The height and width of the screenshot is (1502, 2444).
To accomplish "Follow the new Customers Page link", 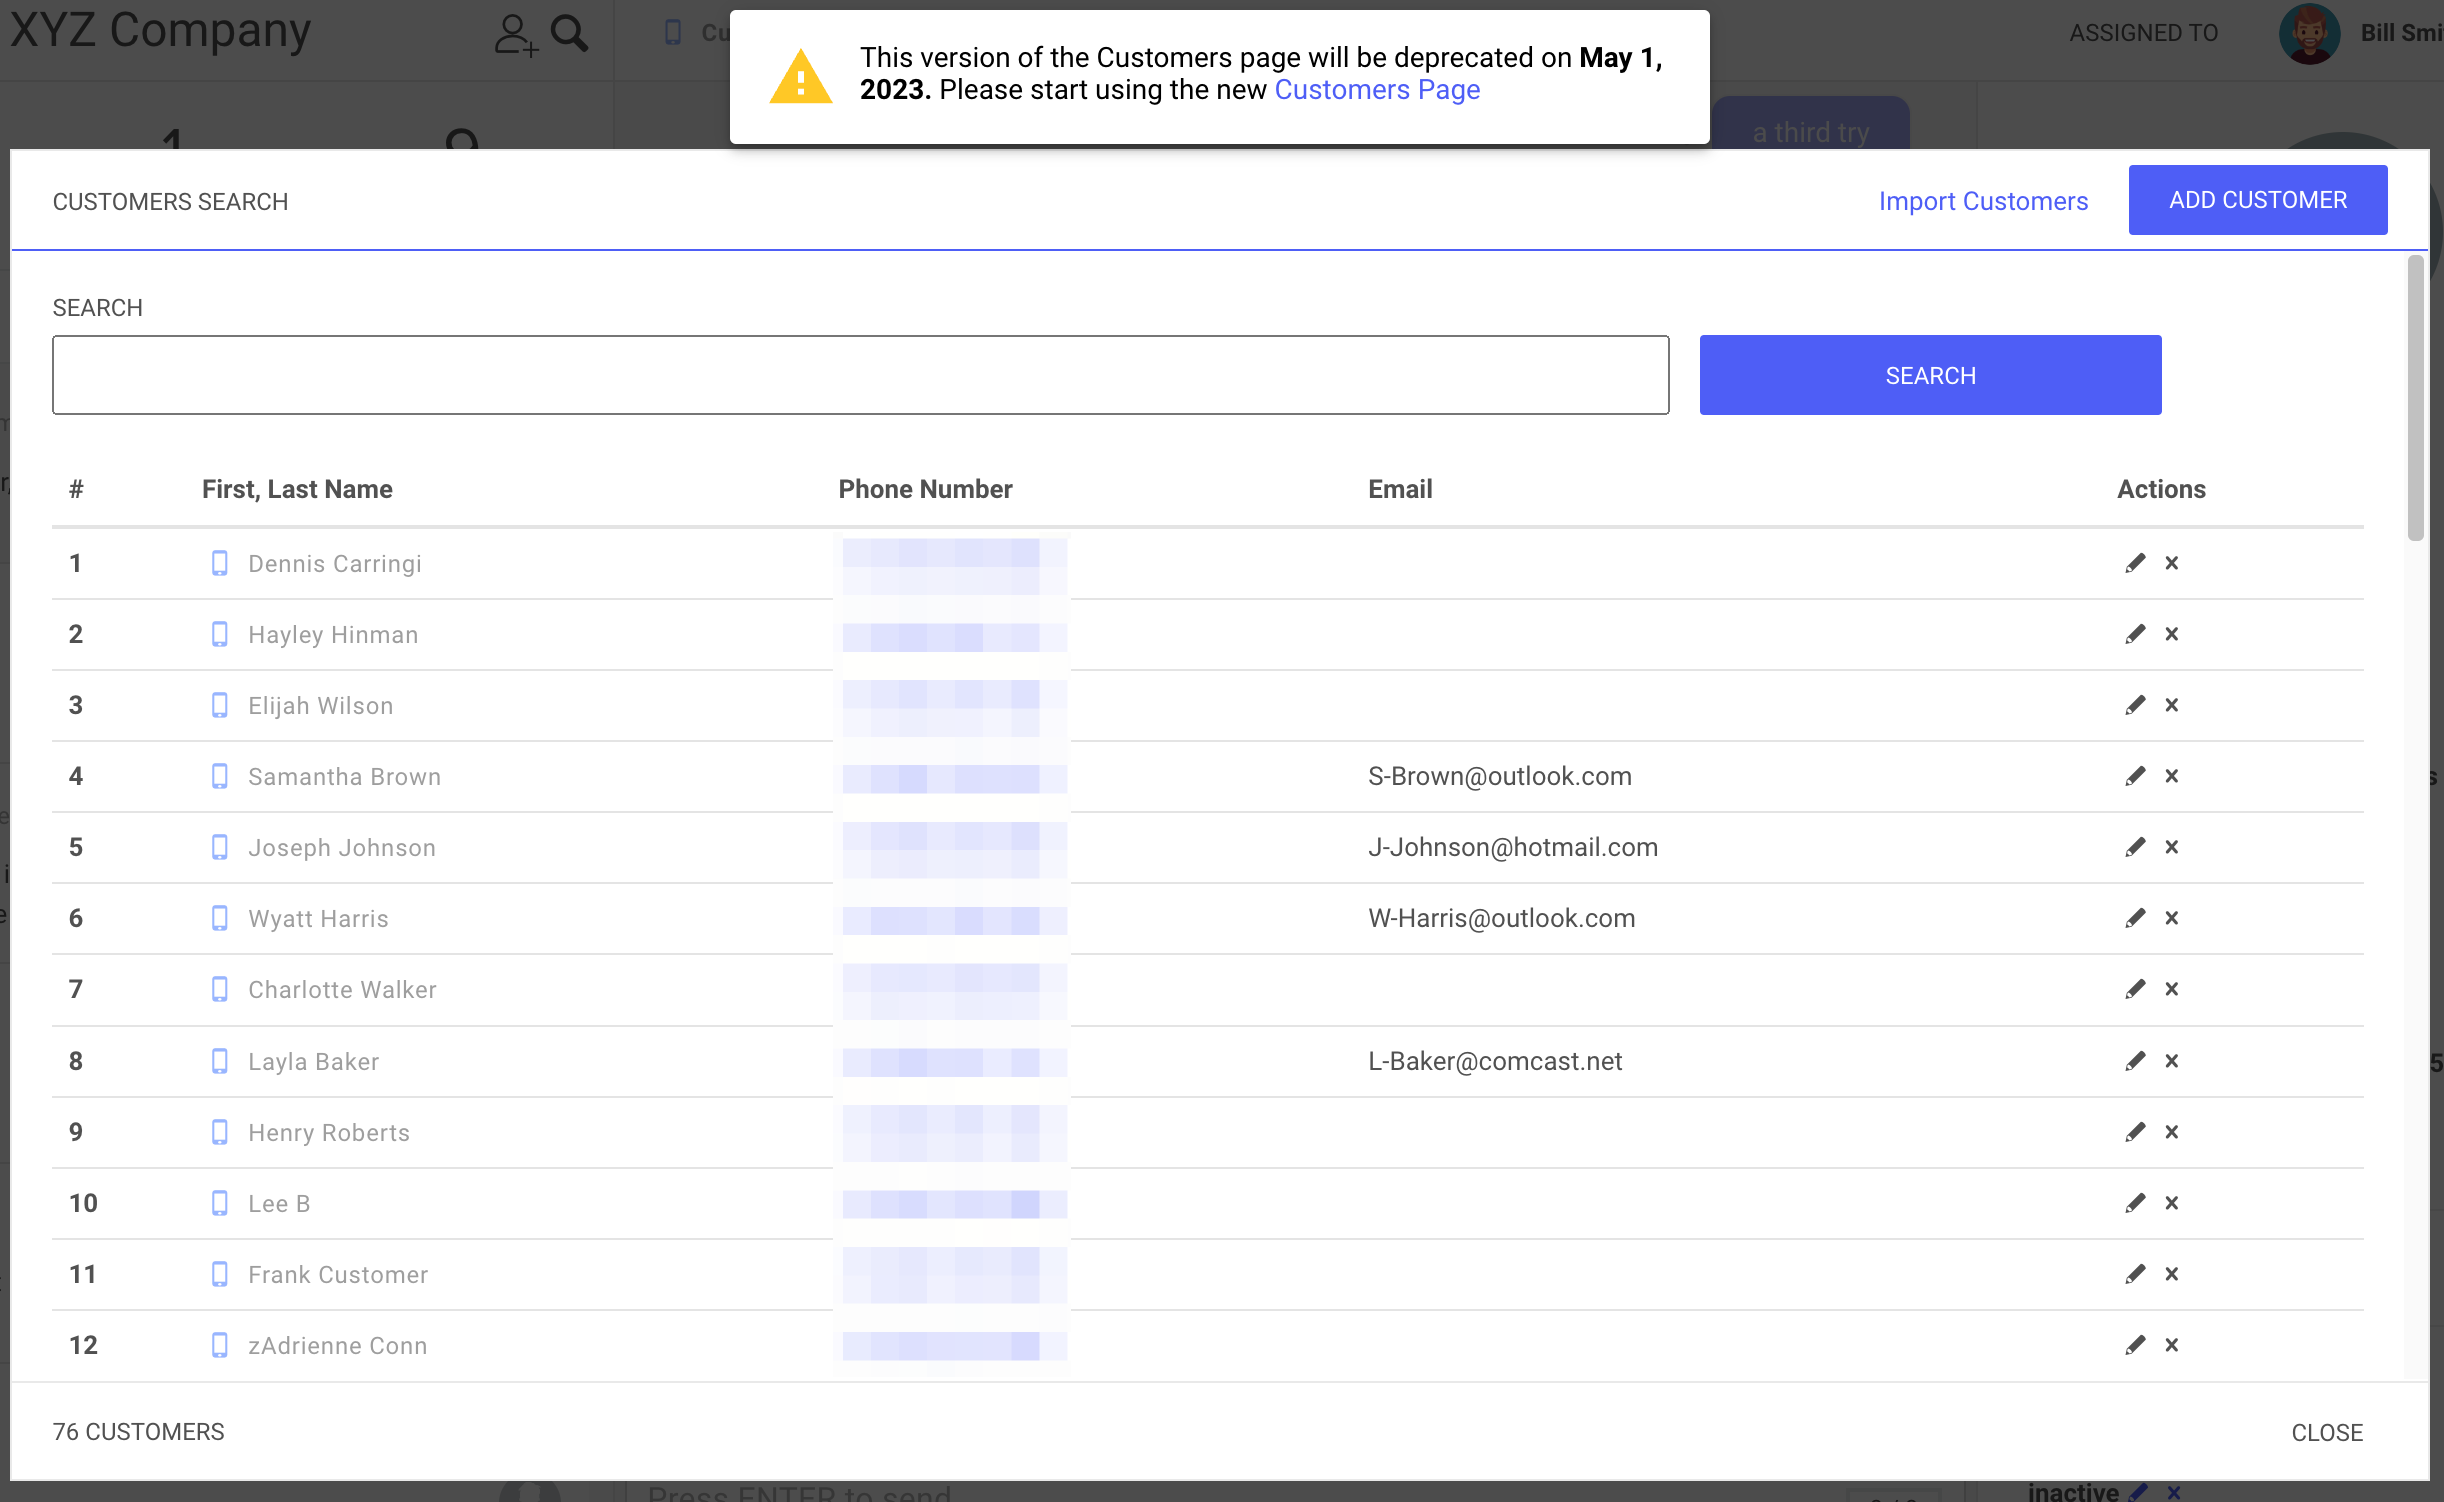I will pos(1376,90).
